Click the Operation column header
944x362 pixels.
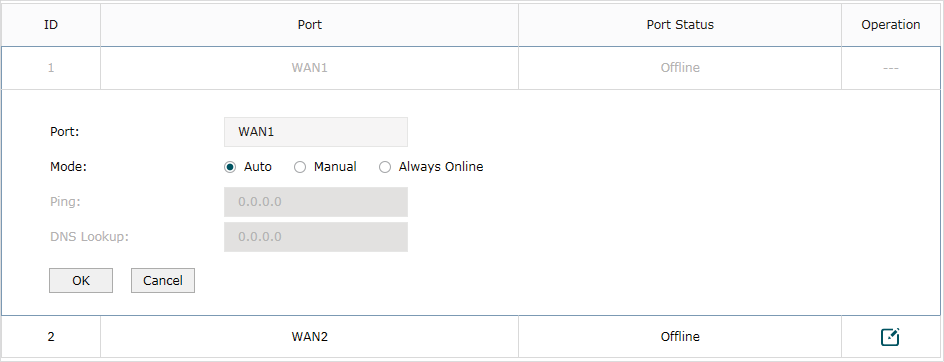[891, 25]
